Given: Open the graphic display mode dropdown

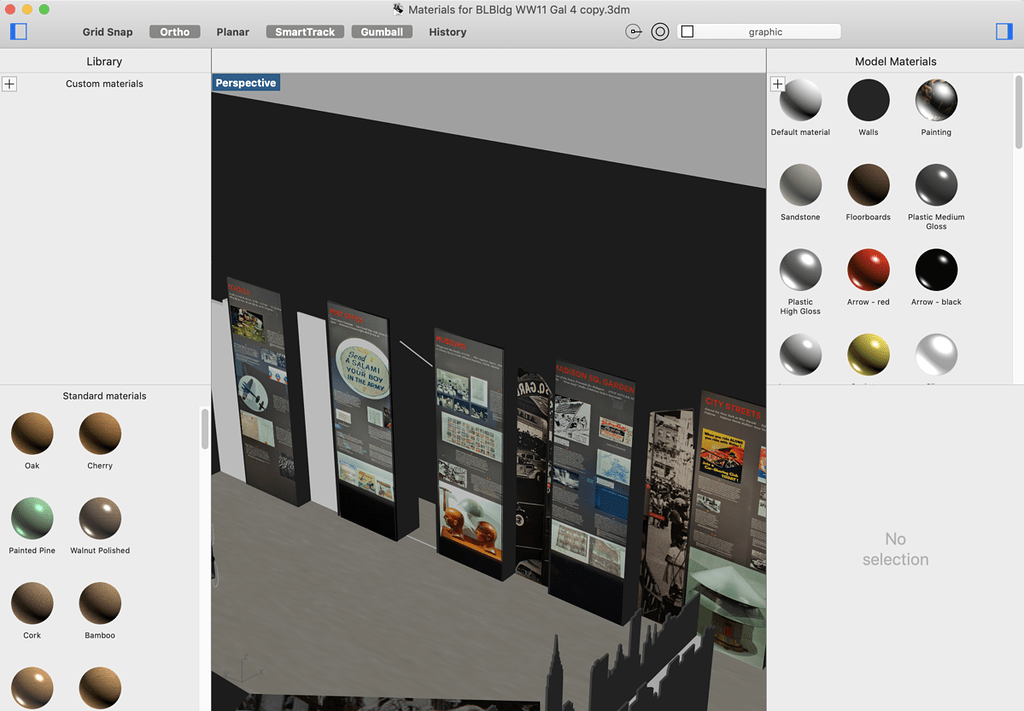Looking at the screenshot, I should point(760,31).
